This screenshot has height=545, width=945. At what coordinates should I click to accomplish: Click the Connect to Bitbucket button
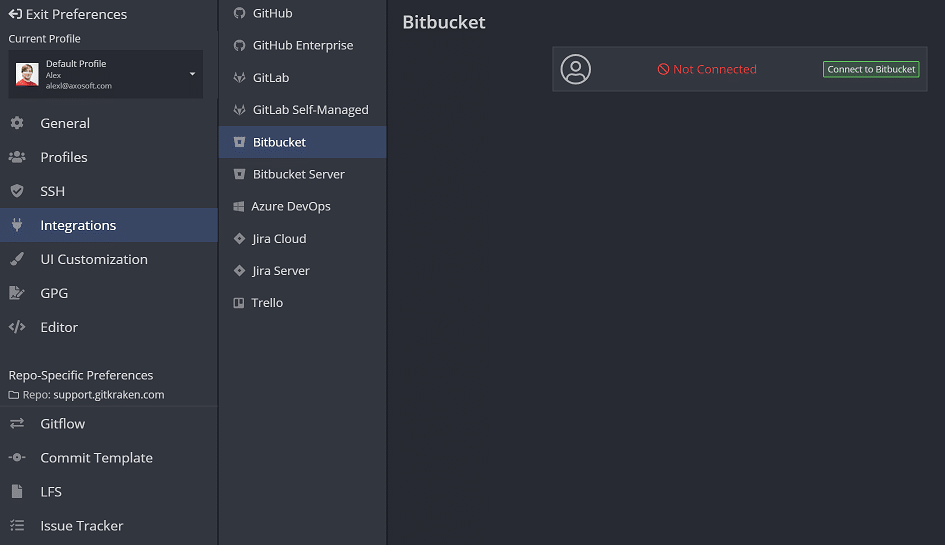click(871, 69)
